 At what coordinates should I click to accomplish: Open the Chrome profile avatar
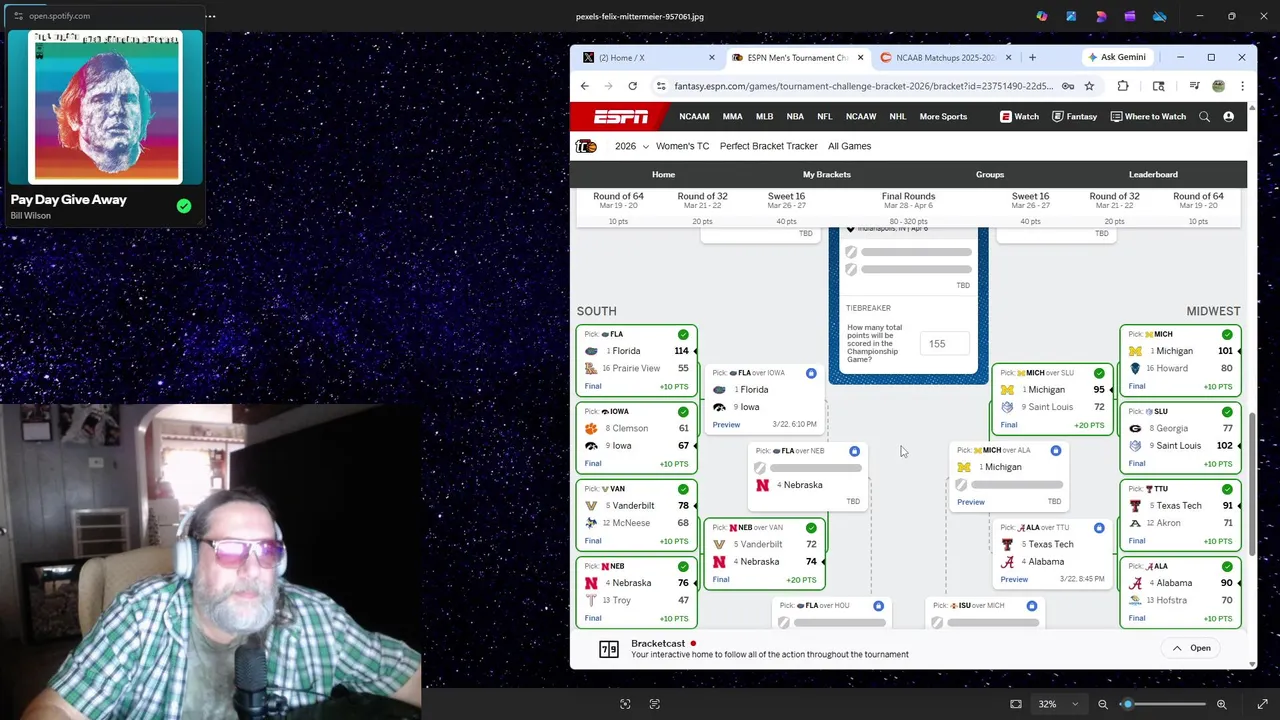(1218, 86)
